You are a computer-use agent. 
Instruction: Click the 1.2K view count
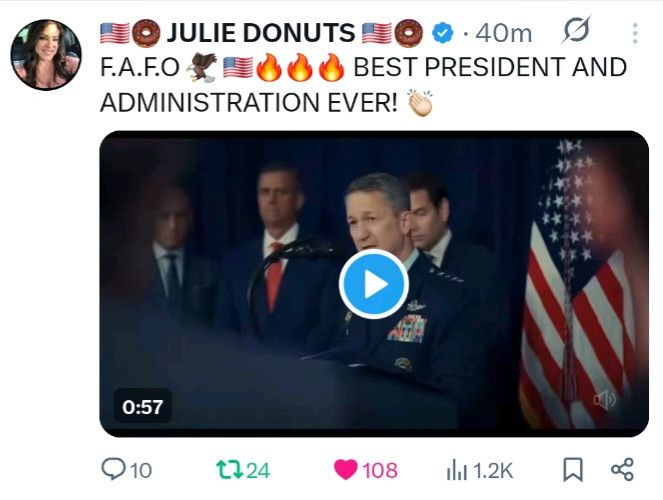point(492,470)
